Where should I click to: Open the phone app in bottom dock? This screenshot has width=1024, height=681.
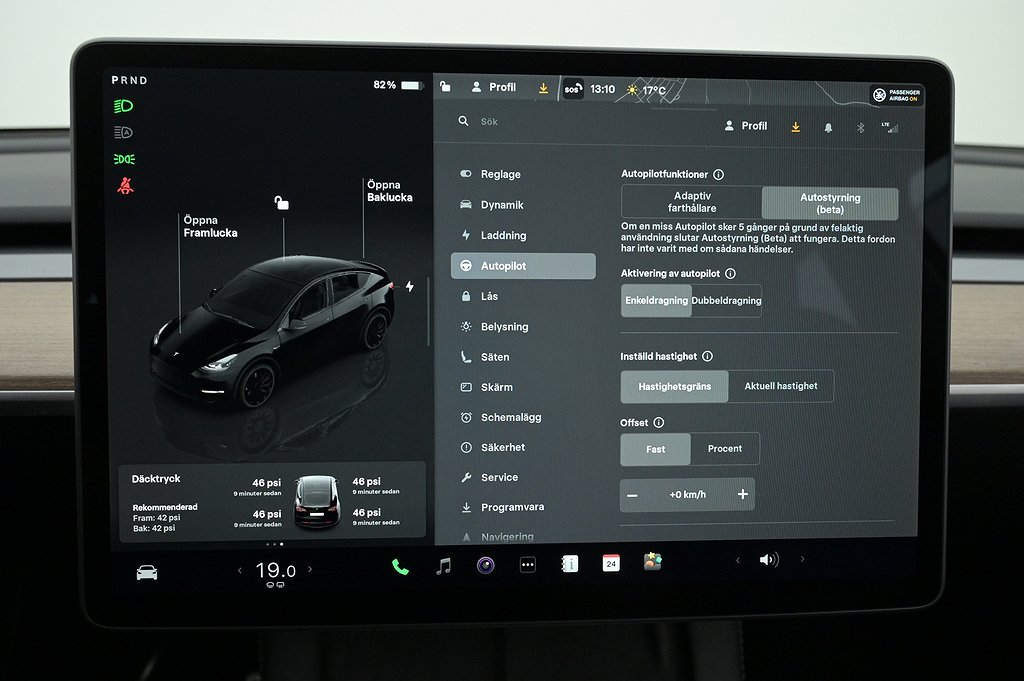click(400, 566)
